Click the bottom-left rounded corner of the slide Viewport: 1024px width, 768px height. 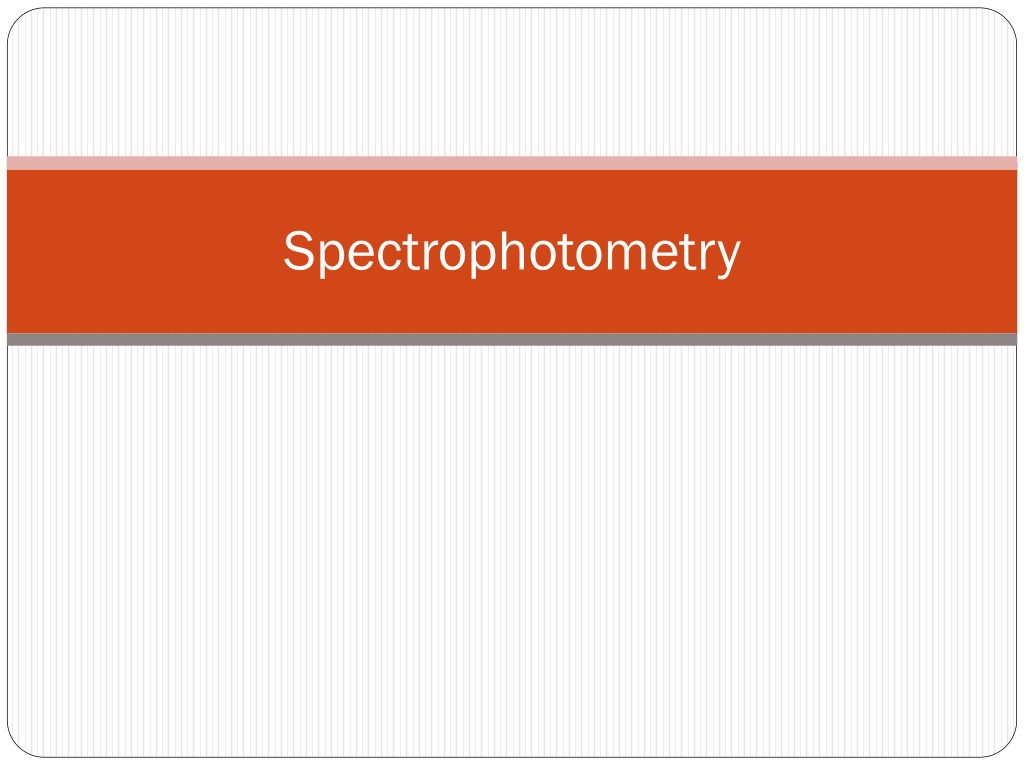pyautogui.click(x=21, y=744)
